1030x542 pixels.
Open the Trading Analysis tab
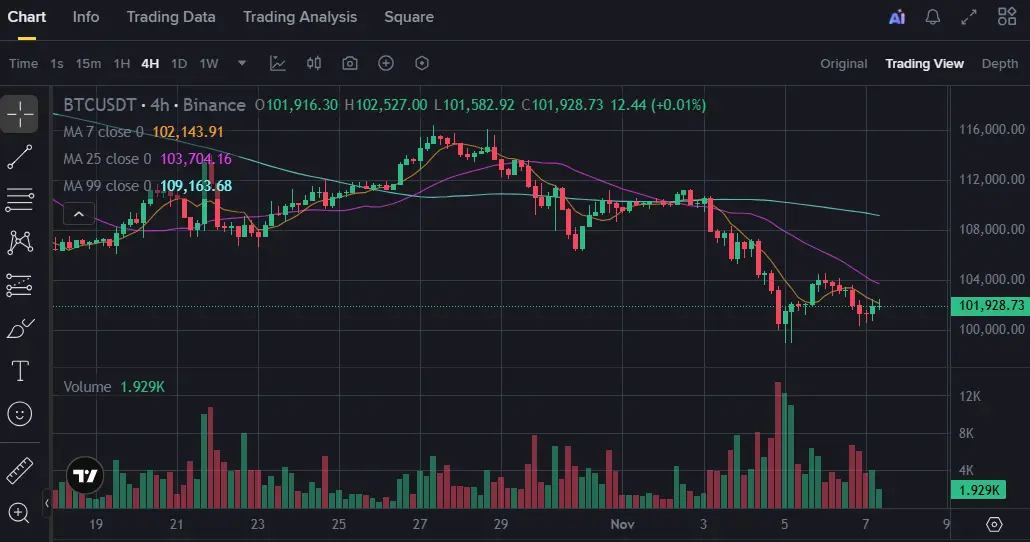click(x=300, y=16)
